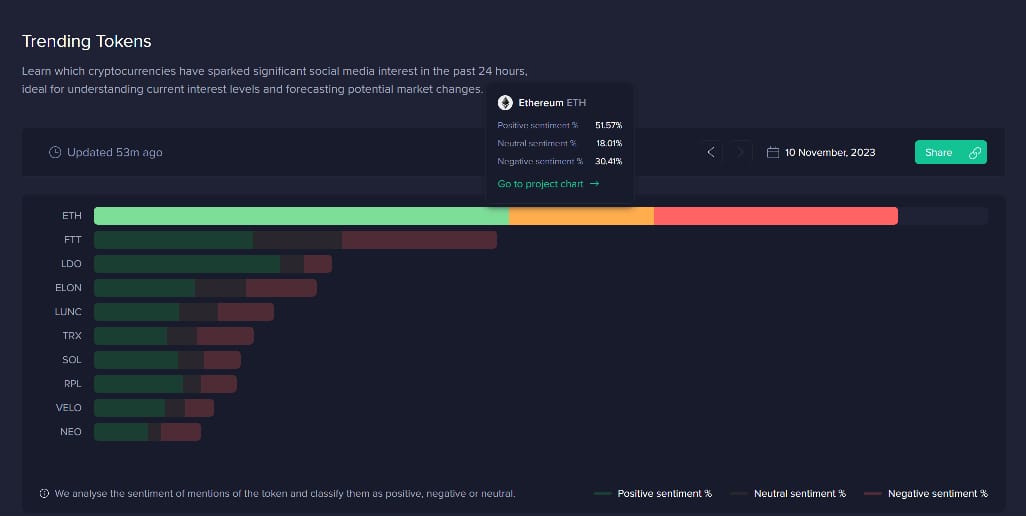Viewport: 1026px width, 516px height.
Task: Click the 10 November, 2023 date
Action: point(830,152)
